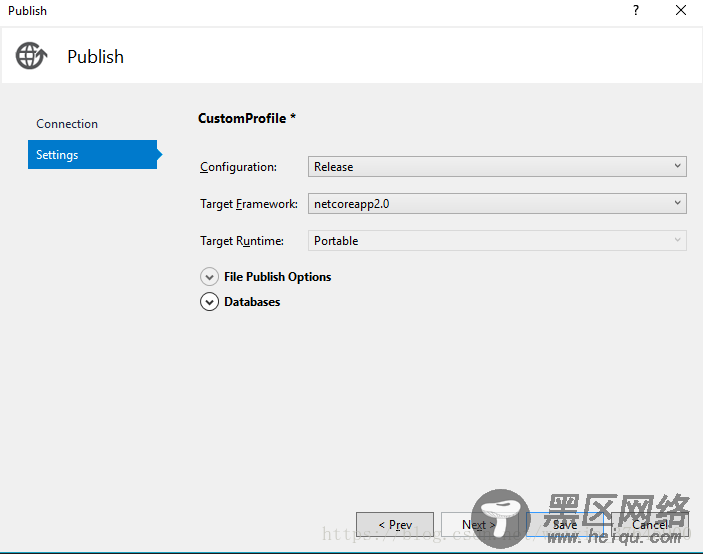Click the Target Framework label
Viewport: 703px width, 554px height.
click(249, 204)
